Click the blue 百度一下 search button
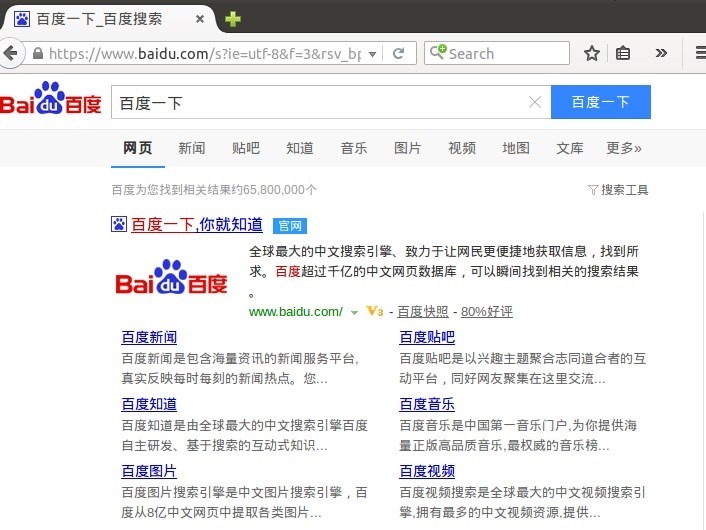The image size is (706, 530). point(601,102)
